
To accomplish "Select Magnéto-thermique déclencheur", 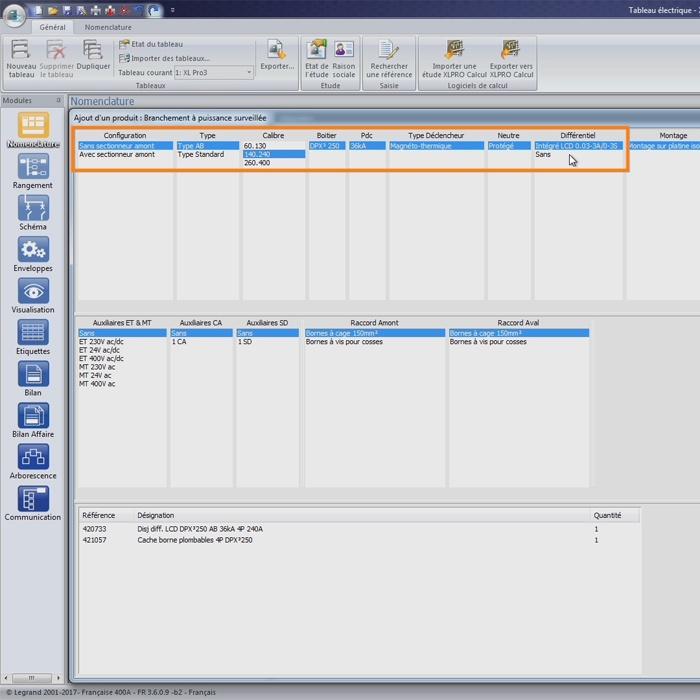I will click(x=437, y=146).
